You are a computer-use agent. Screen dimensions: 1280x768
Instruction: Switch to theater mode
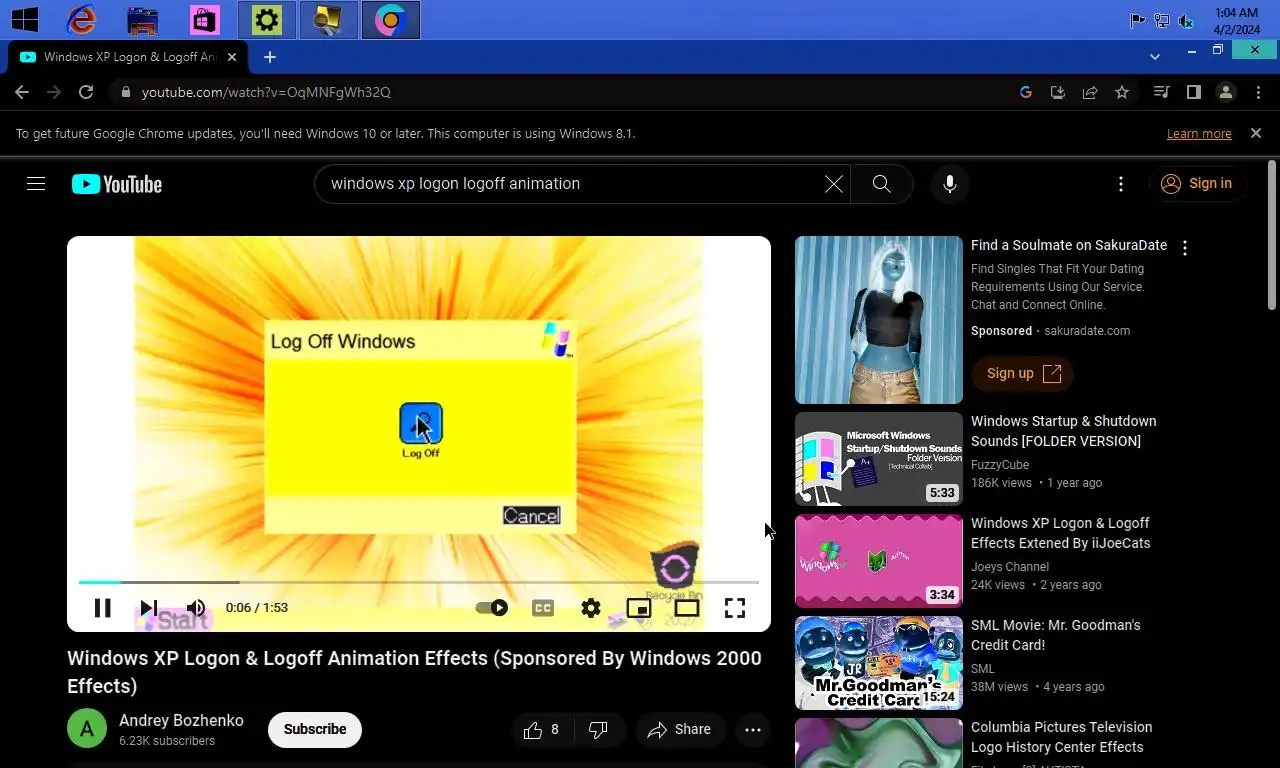(687, 608)
